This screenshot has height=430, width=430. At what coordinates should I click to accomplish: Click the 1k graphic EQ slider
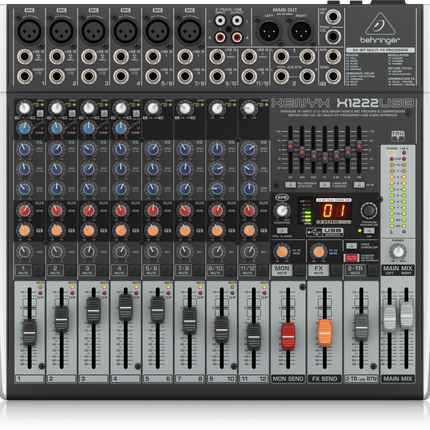tap(325, 158)
